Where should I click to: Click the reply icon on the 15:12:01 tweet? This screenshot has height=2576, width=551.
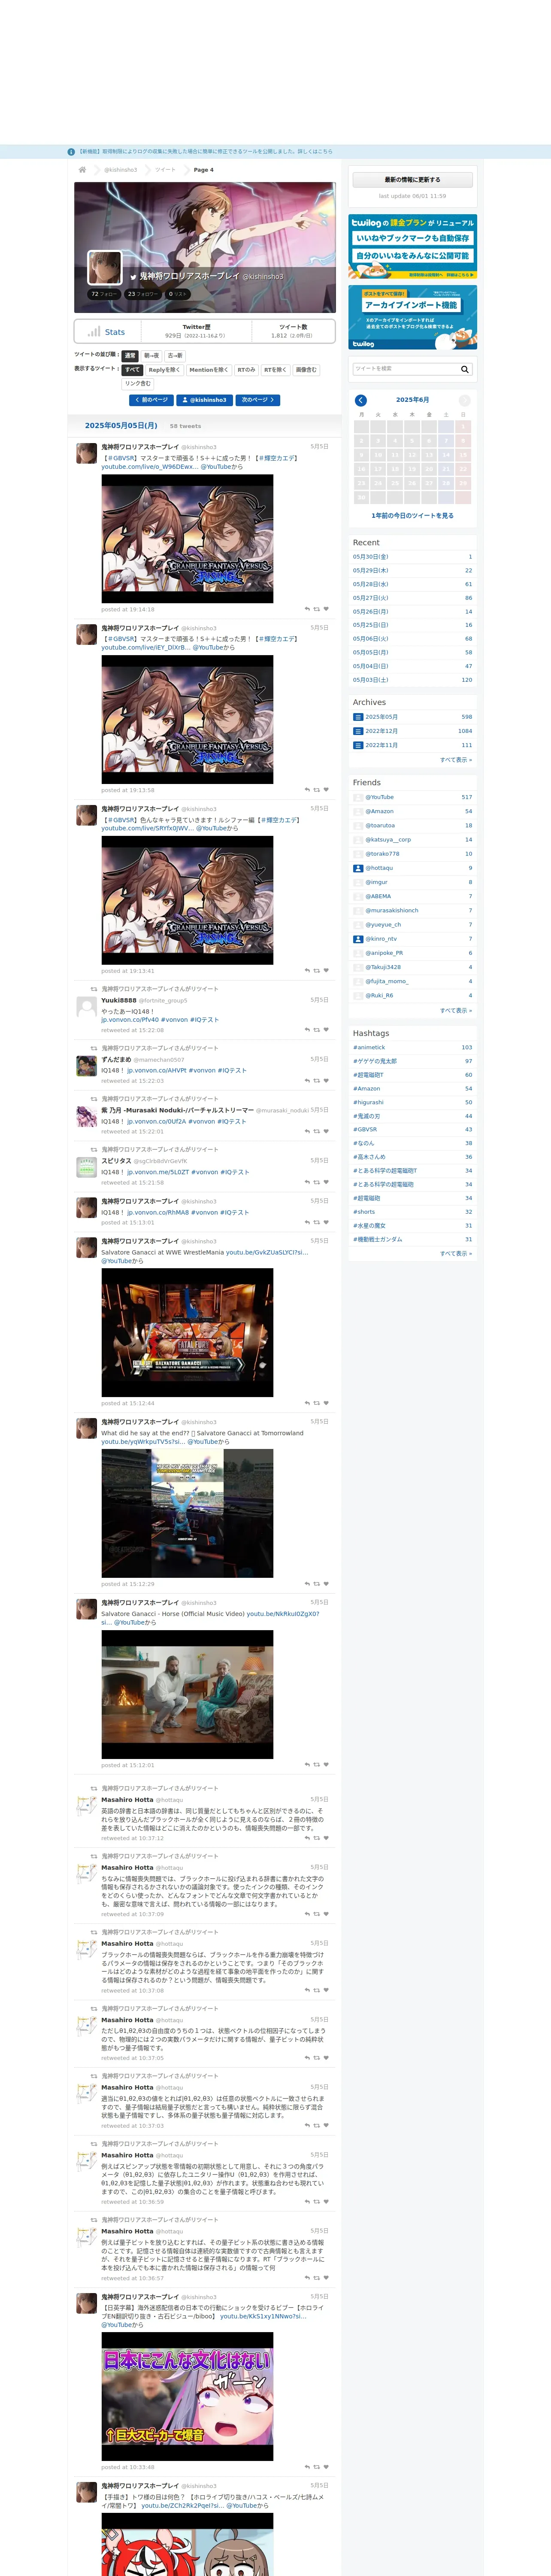click(307, 1765)
